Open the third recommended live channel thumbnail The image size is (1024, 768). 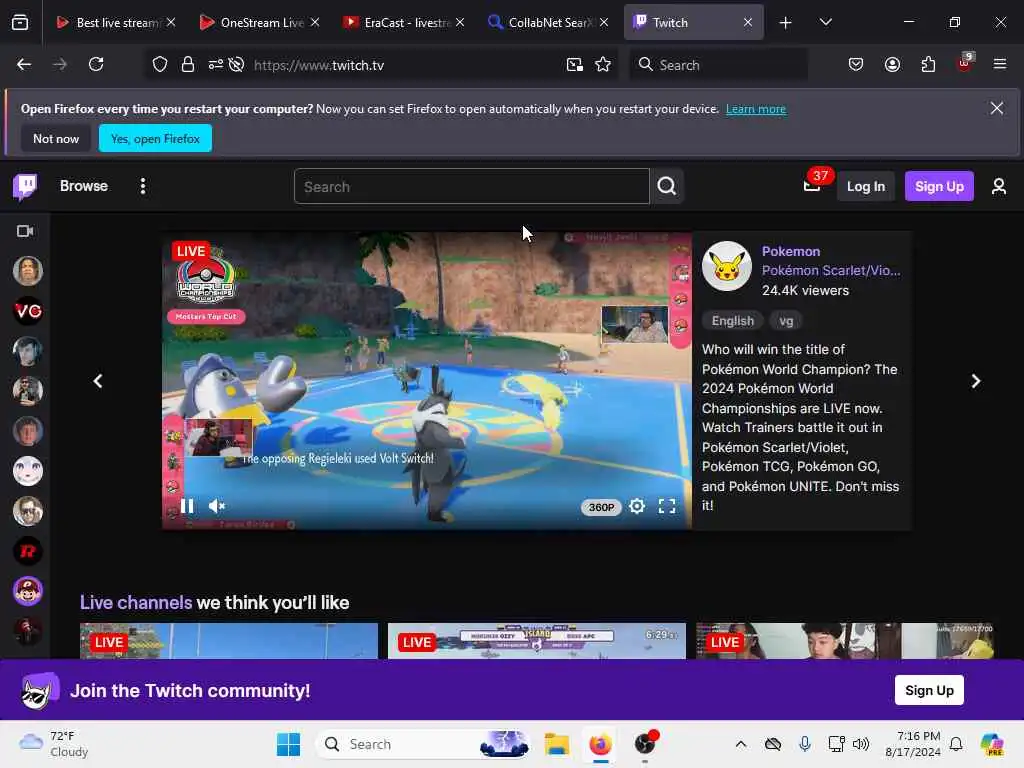point(845,641)
